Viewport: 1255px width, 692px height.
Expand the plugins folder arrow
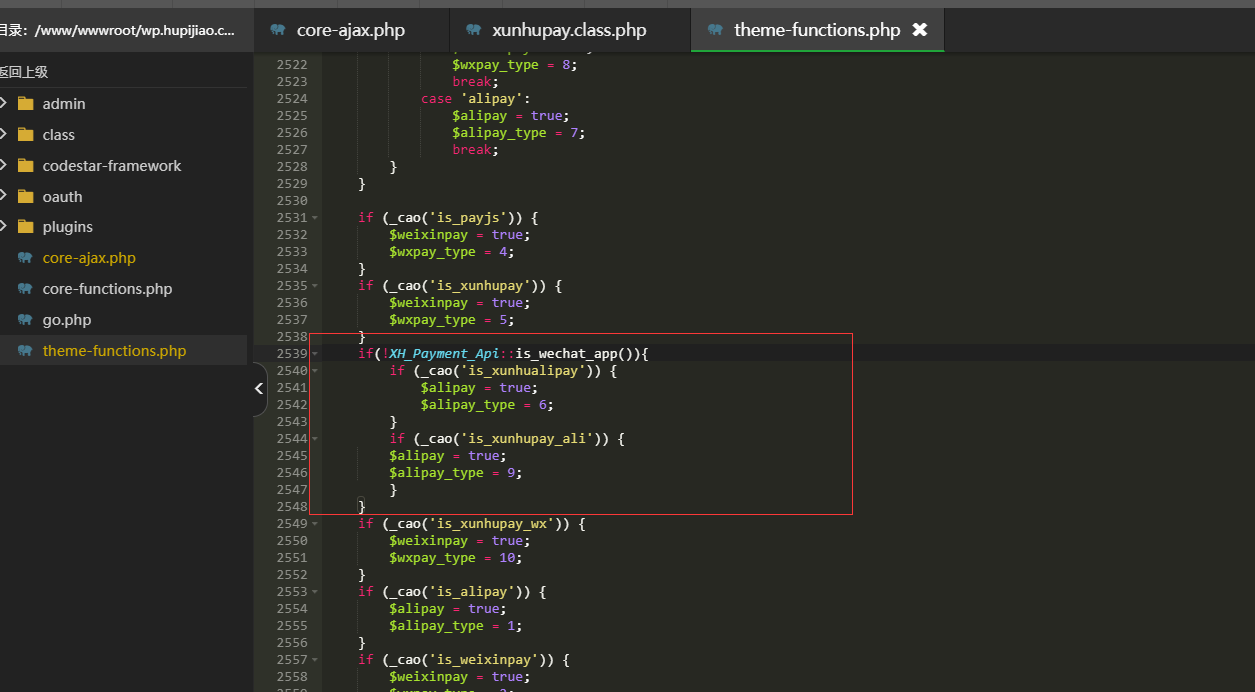pos(4,226)
